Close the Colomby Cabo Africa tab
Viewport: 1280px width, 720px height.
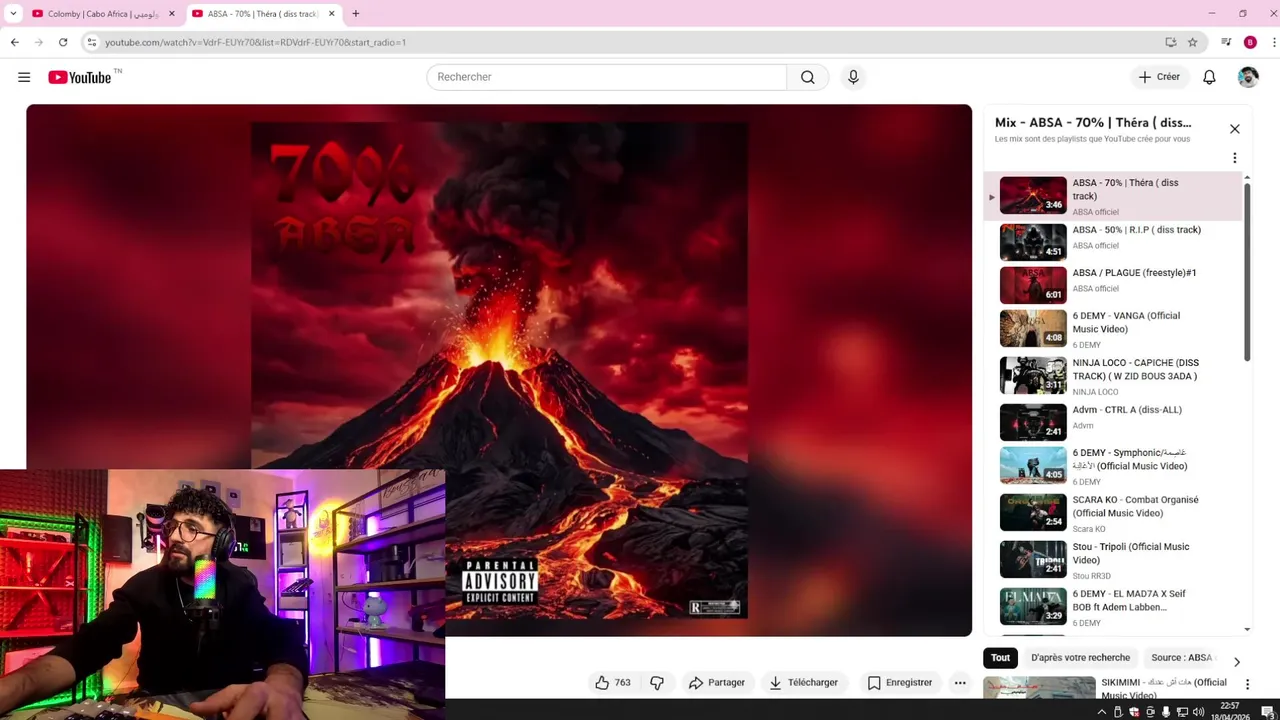172,14
